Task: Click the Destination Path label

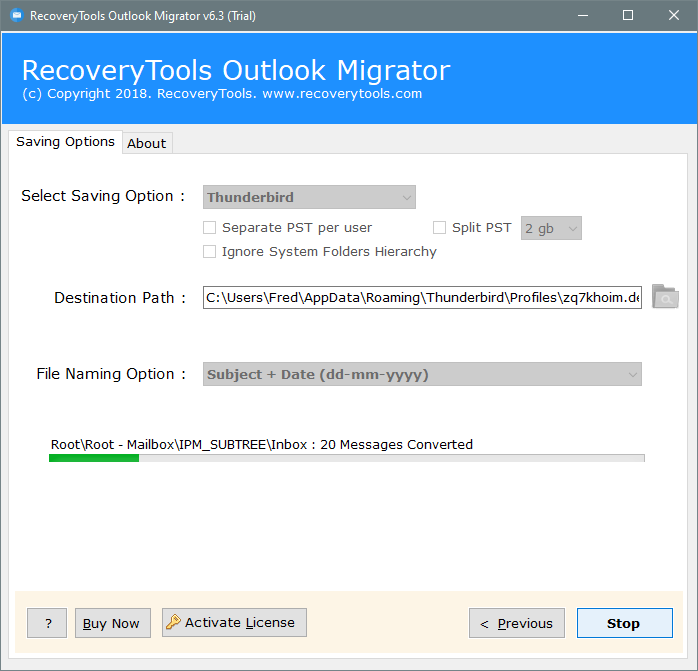Action: click(120, 297)
